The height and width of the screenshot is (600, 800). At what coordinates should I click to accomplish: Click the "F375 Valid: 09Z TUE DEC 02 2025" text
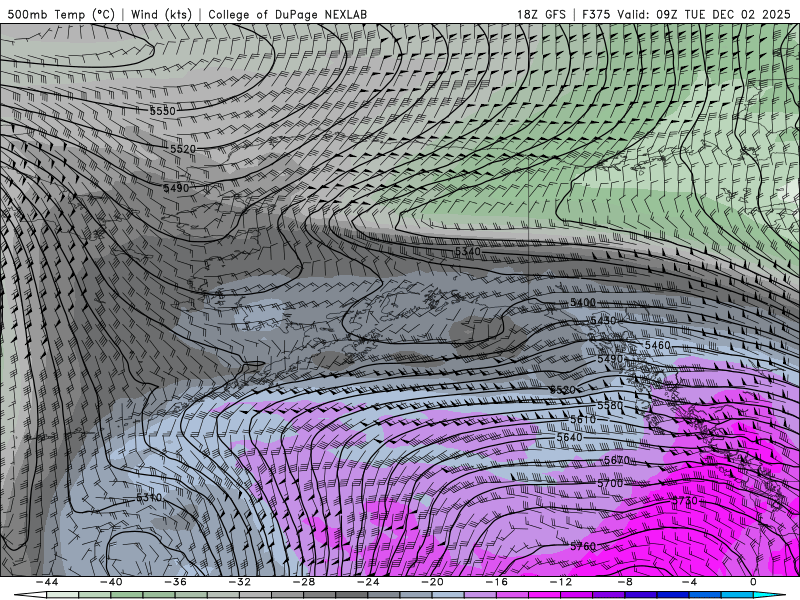coord(686,14)
